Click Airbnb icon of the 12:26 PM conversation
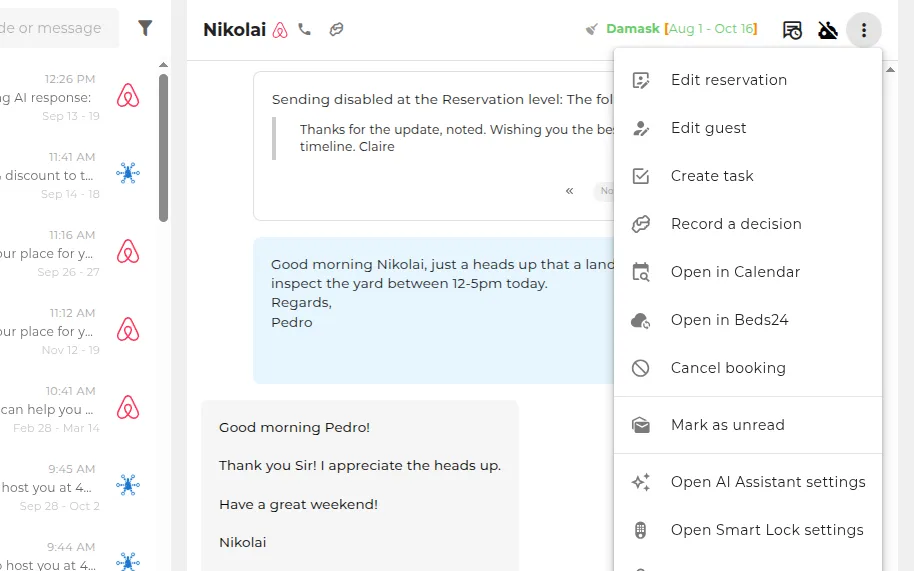Image resolution: width=914 pixels, height=571 pixels. [x=128, y=96]
